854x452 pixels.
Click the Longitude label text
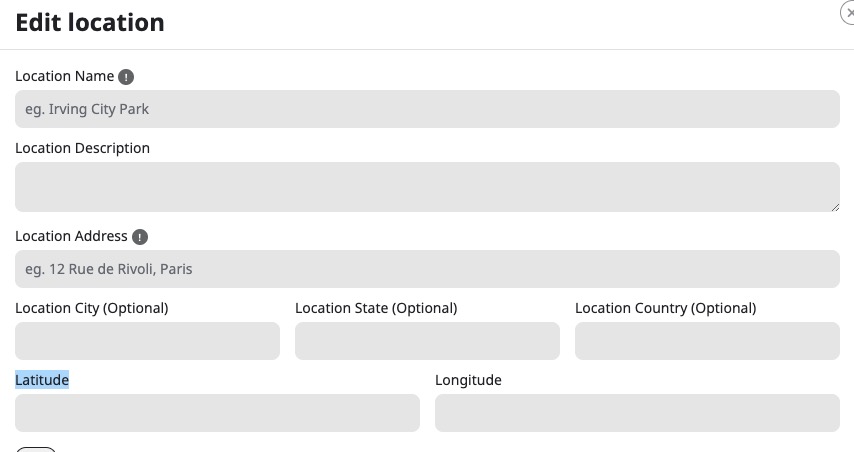pyautogui.click(x=468, y=380)
